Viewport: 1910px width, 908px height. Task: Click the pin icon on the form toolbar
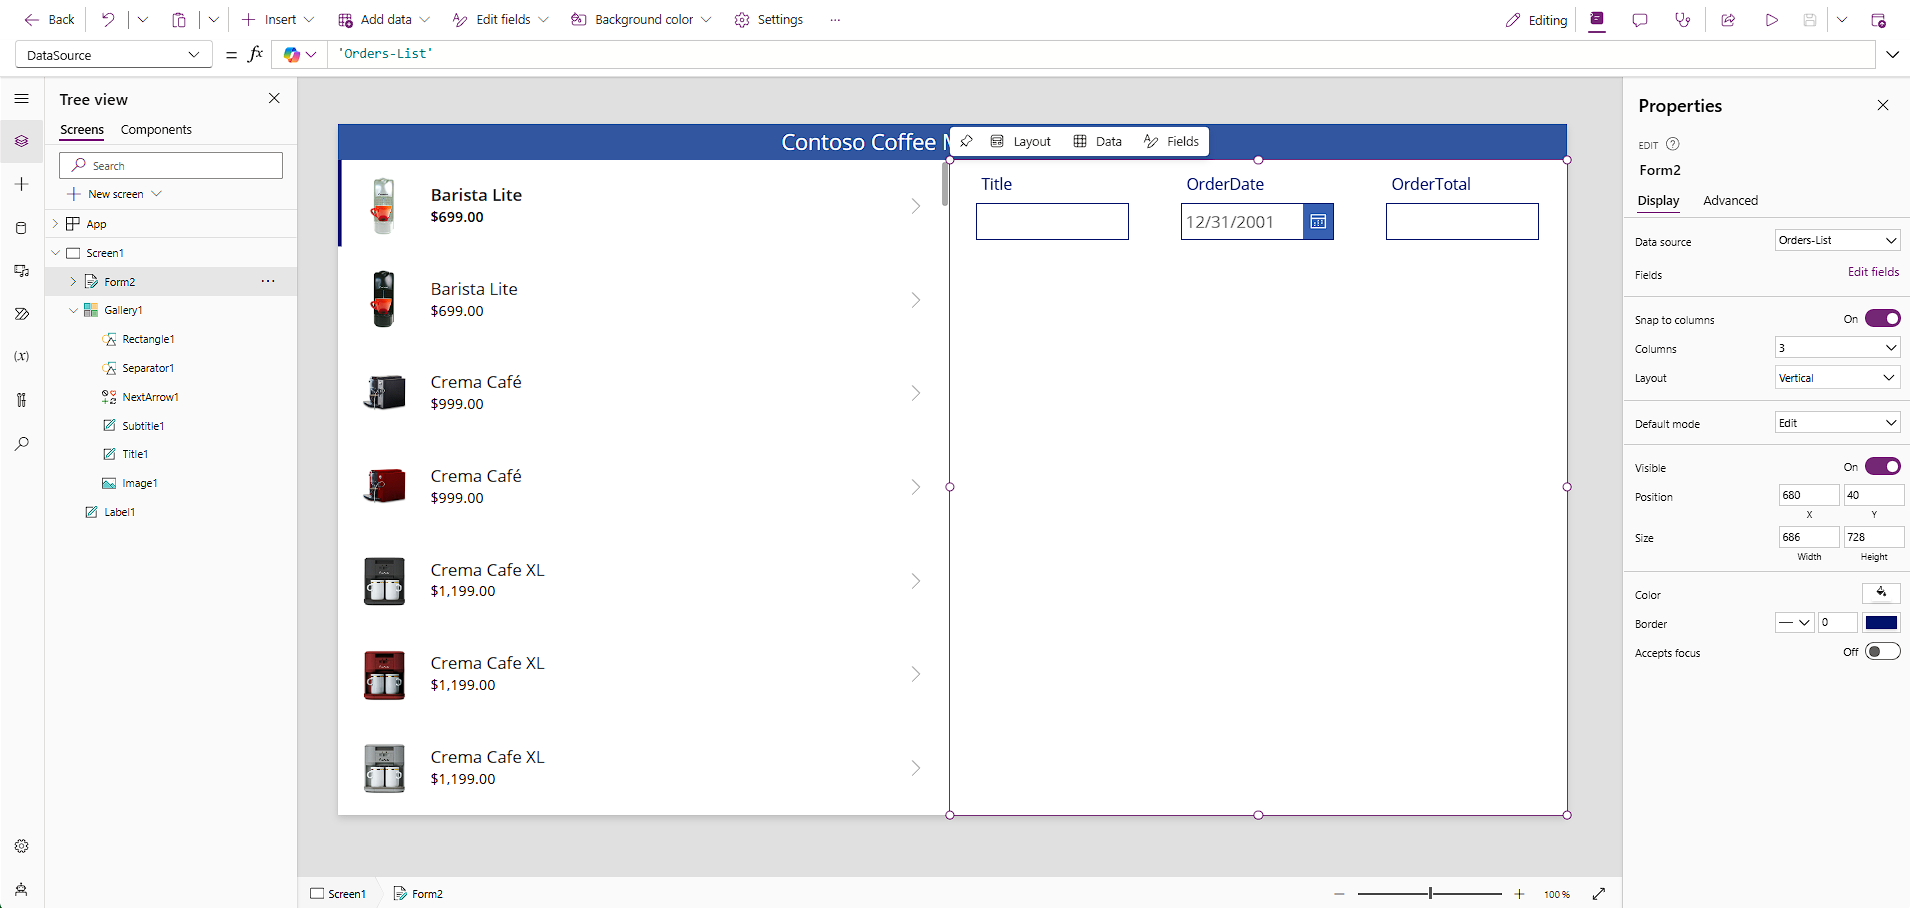pos(966,141)
